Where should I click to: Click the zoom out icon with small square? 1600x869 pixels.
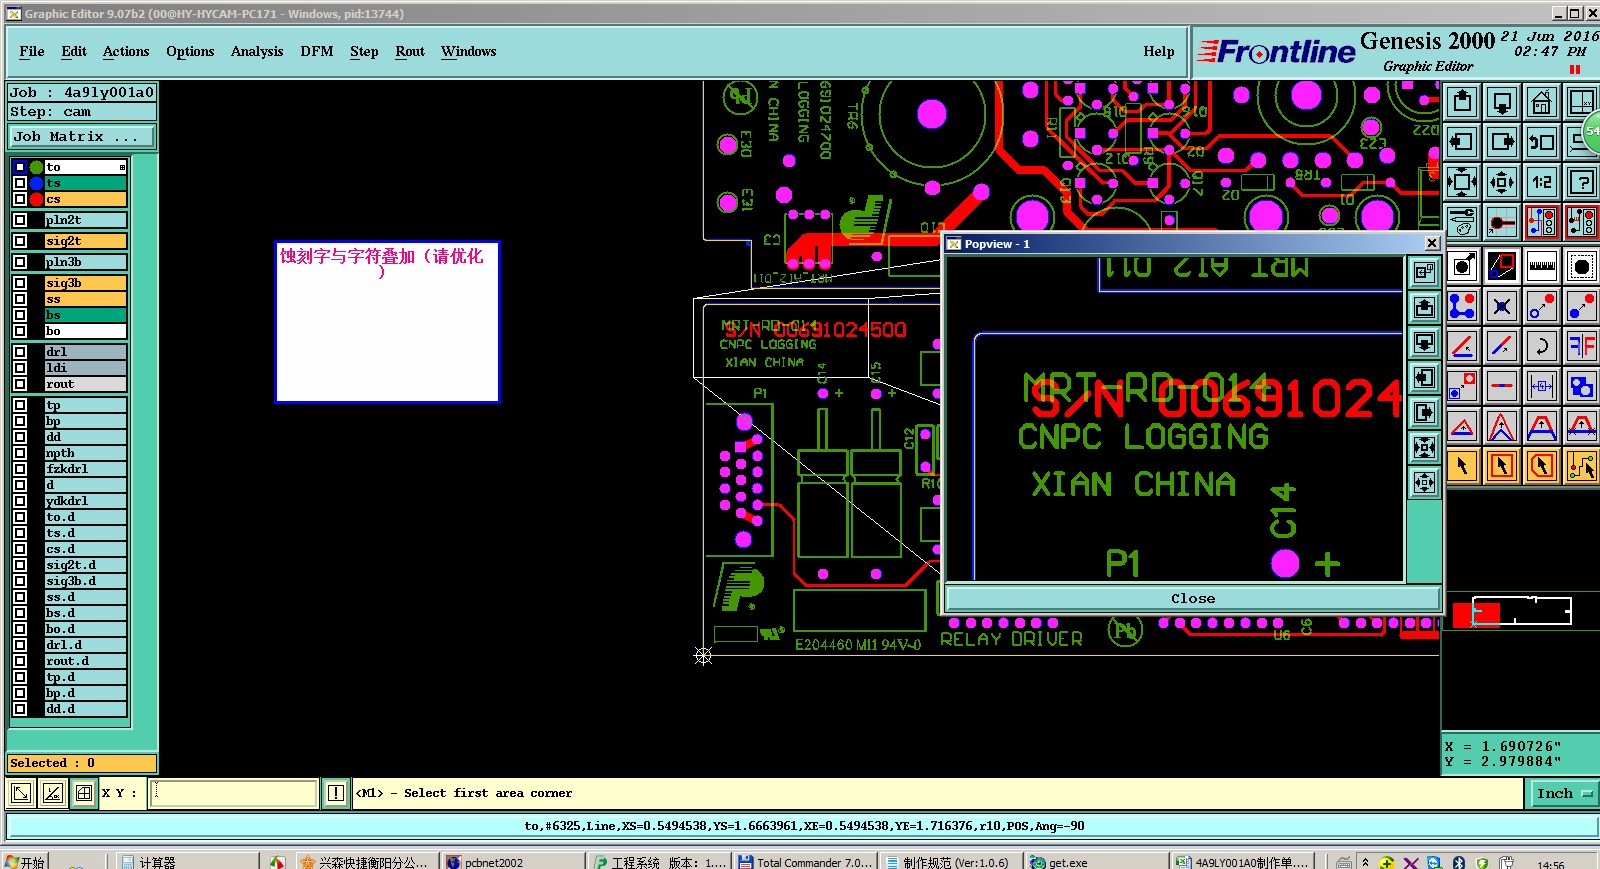[1502, 182]
